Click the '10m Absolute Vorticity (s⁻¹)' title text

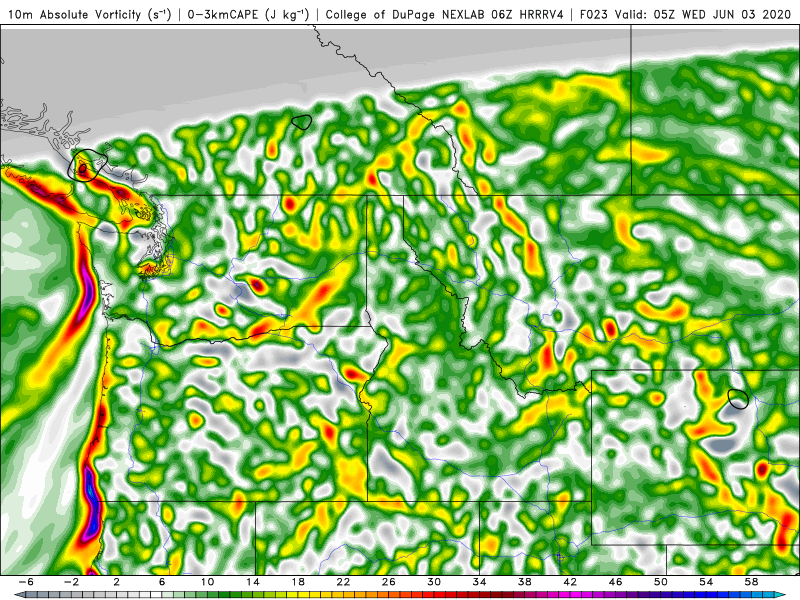89,14
